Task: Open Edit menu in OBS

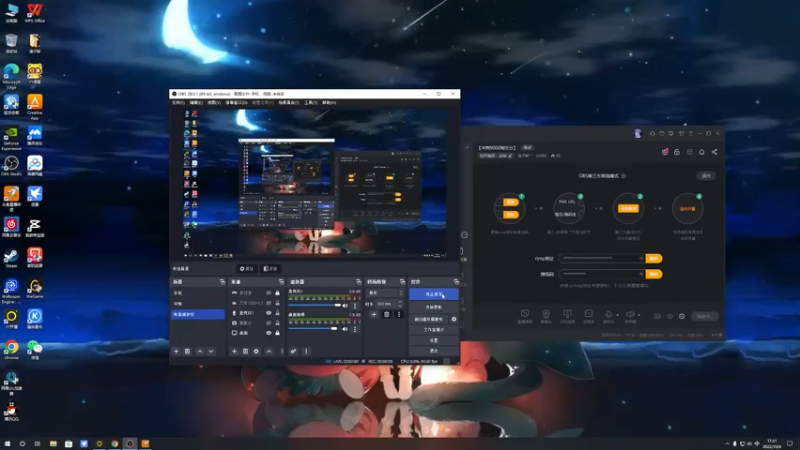Action: 196,103
